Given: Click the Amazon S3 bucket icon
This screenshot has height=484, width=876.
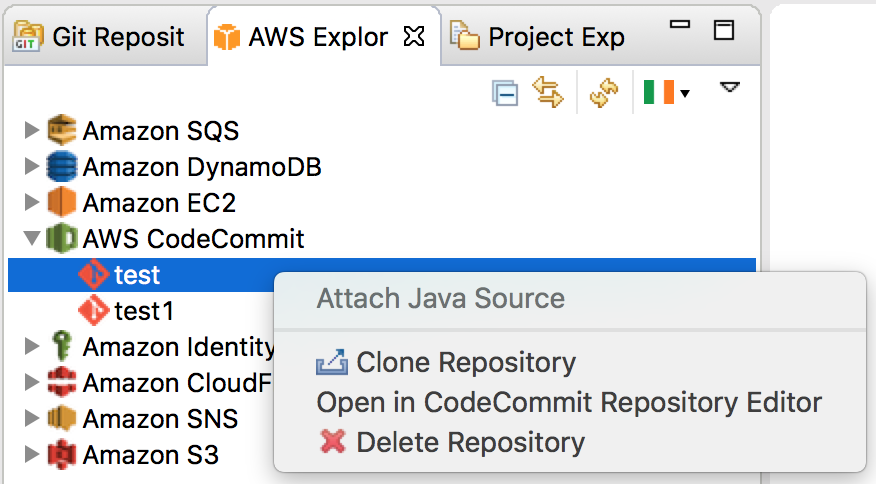Looking at the screenshot, I should (62, 455).
